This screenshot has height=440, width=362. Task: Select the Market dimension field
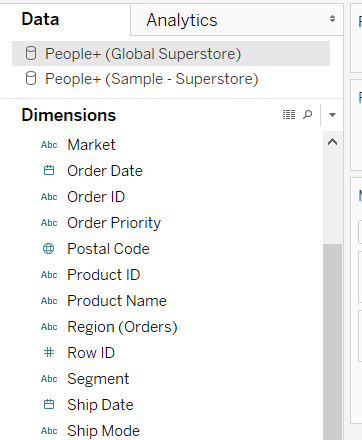[91, 145]
